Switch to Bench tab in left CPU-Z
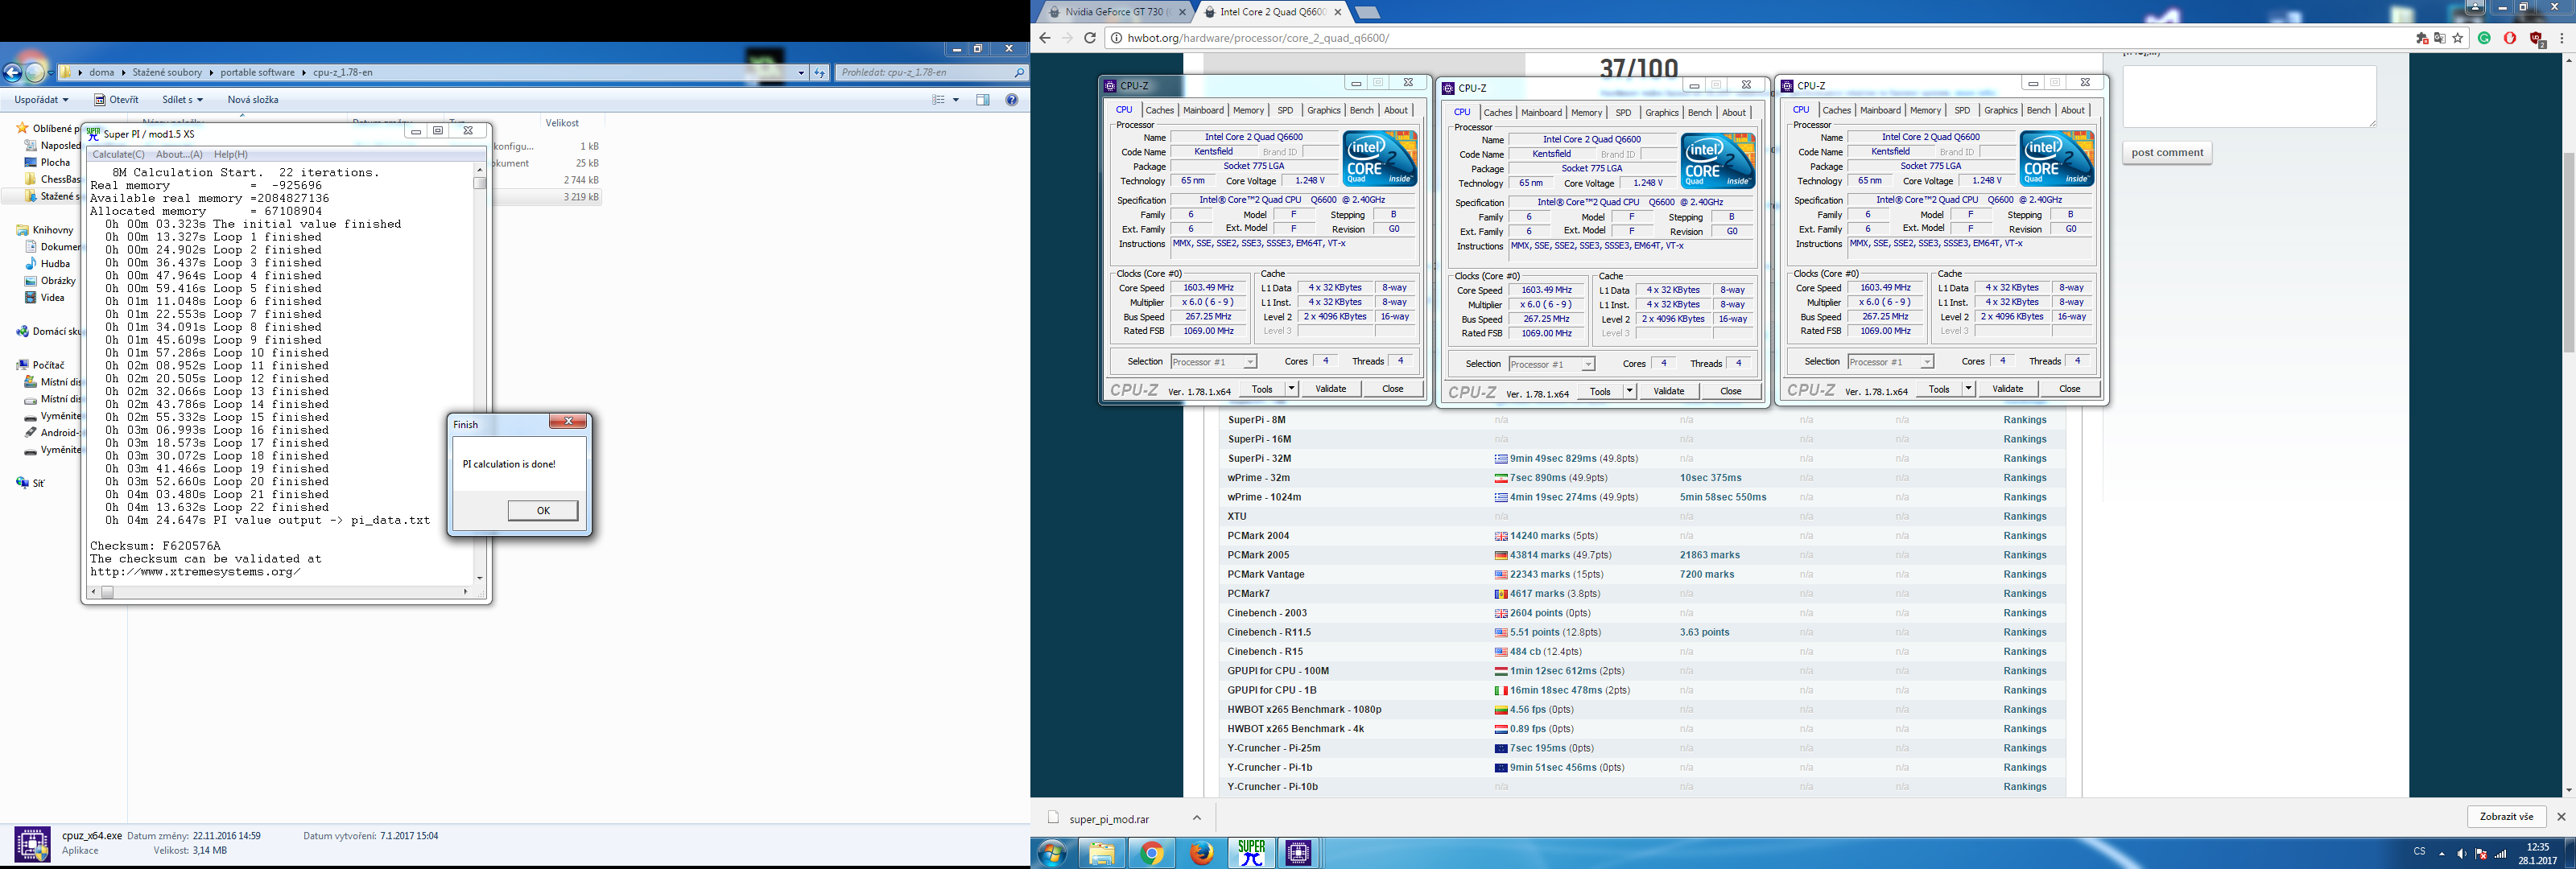The width and height of the screenshot is (2576, 869). point(1361,110)
